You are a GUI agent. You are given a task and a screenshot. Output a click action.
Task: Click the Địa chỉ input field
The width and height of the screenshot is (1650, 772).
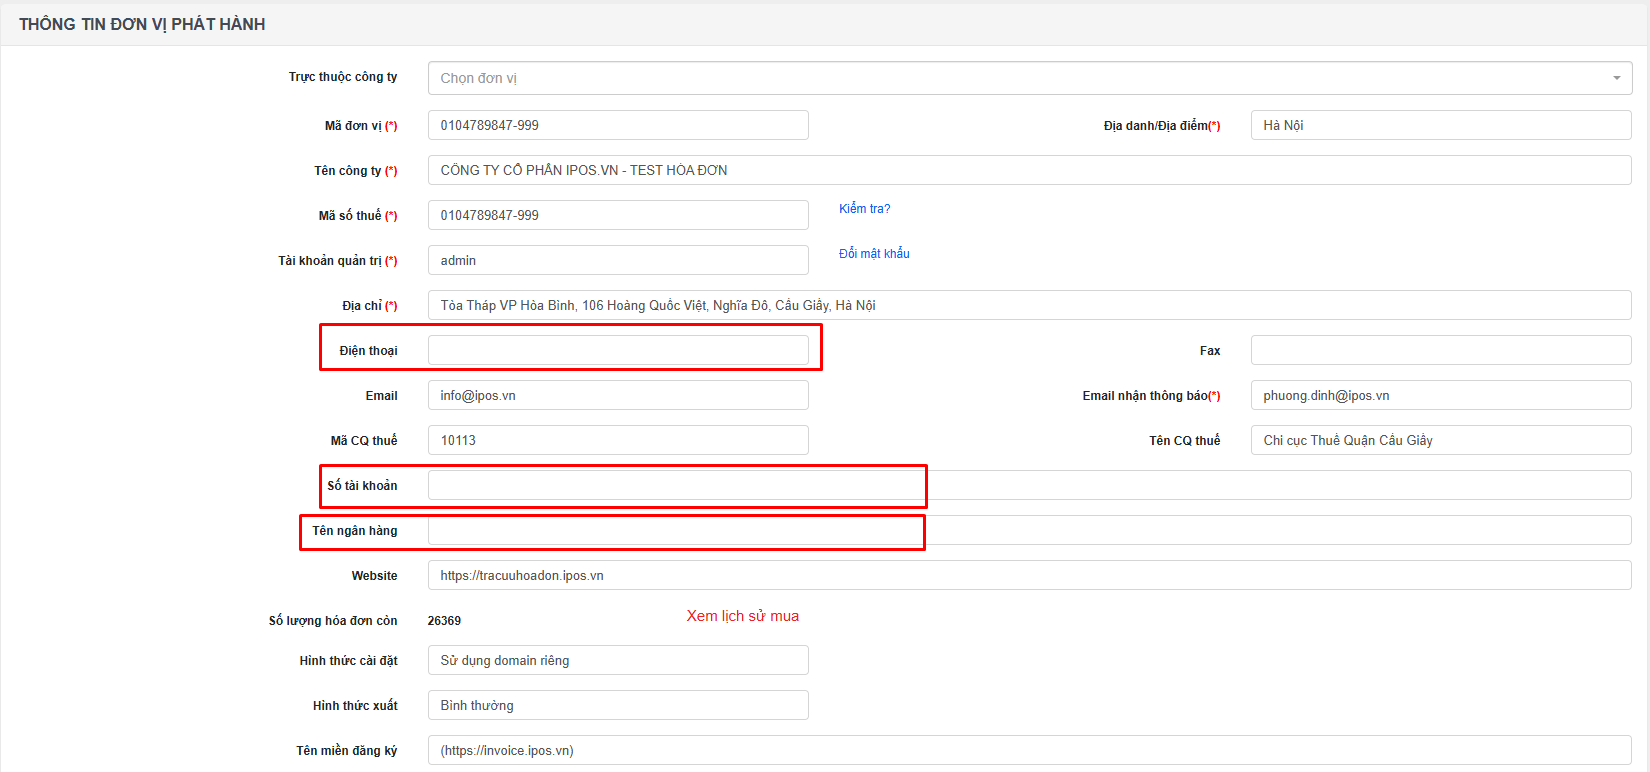click(x=1029, y=305)
